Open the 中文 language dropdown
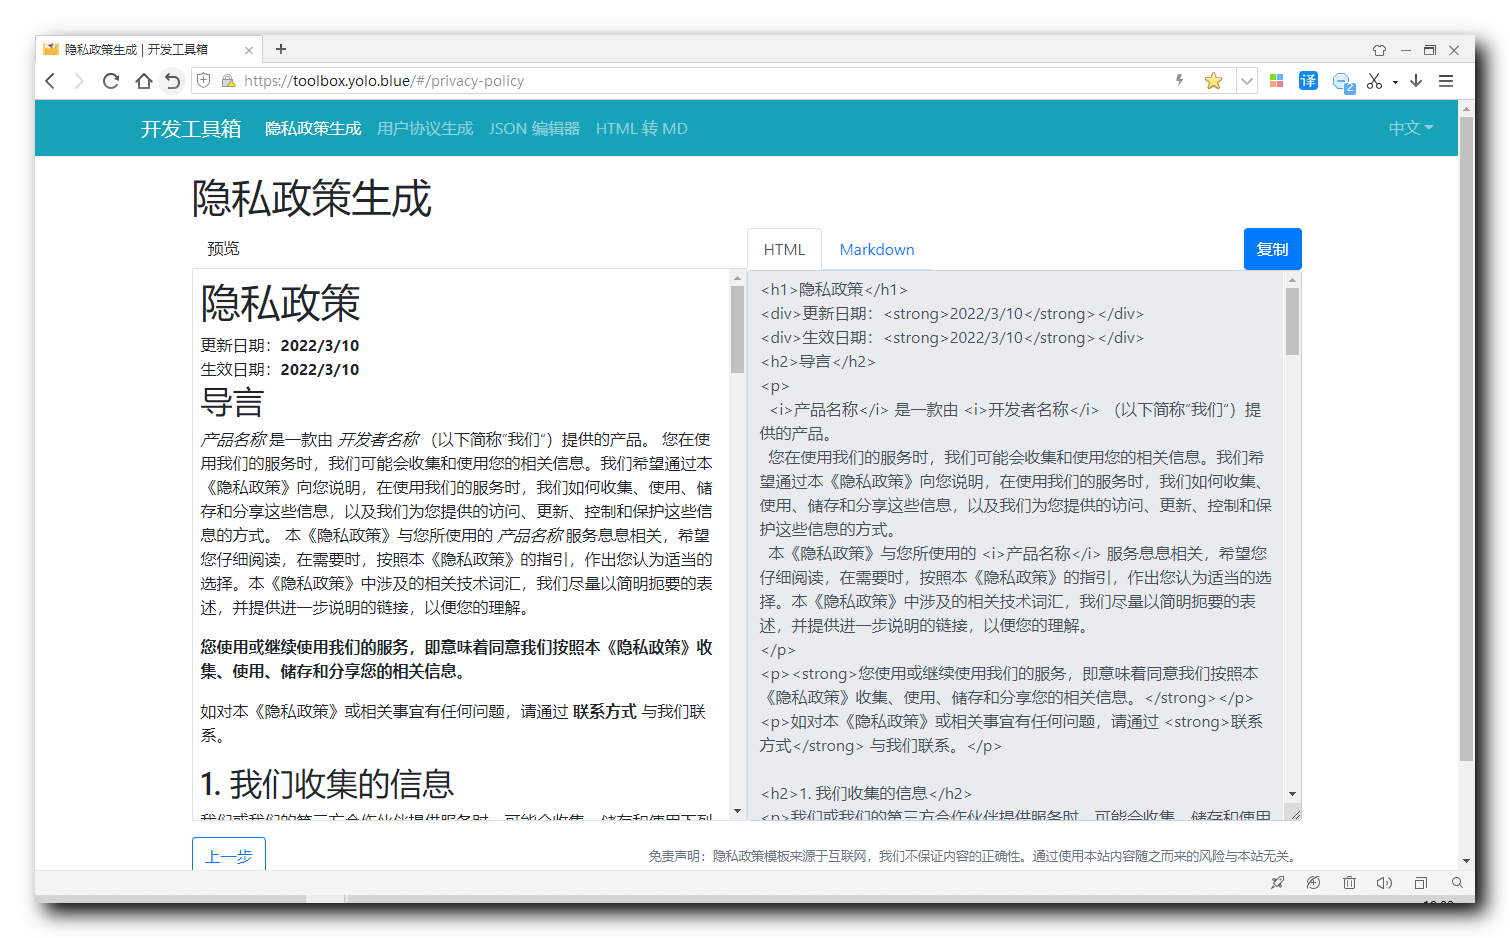The image size is (1510, 938). (1410, 128)
